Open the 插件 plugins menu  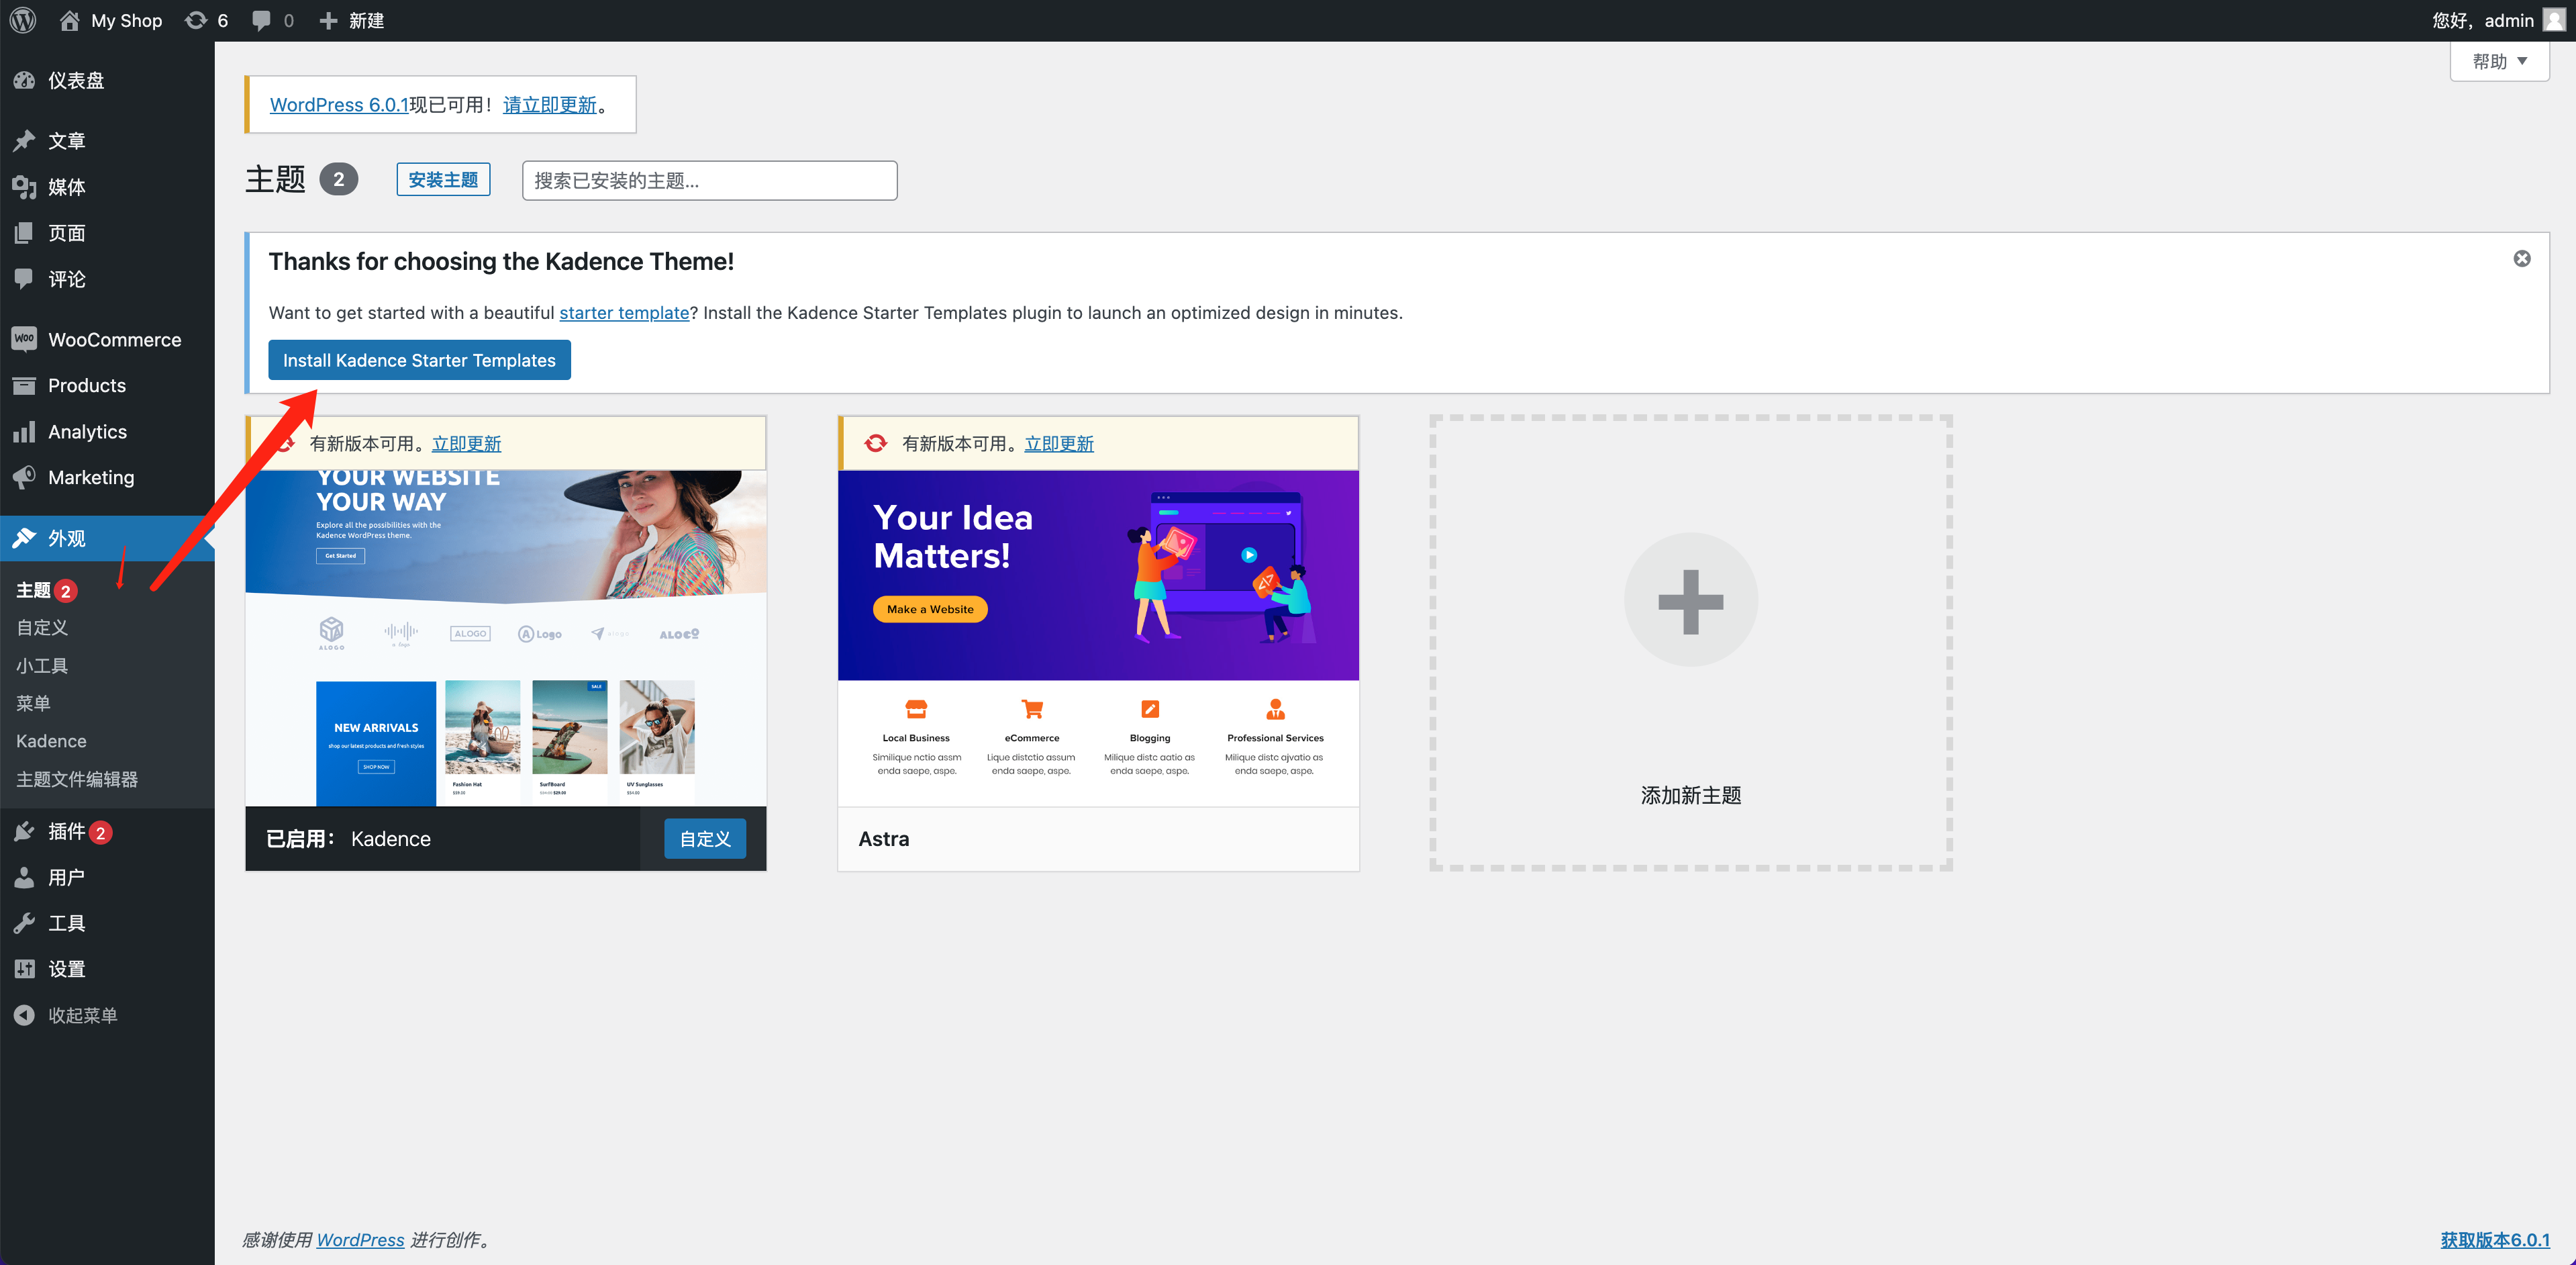coord(66,831)
